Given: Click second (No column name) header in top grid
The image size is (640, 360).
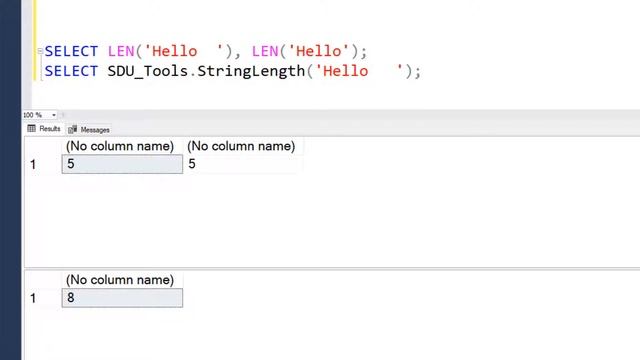Looking at the screenshot, I should pyautogui.click(x=241, y=146).
